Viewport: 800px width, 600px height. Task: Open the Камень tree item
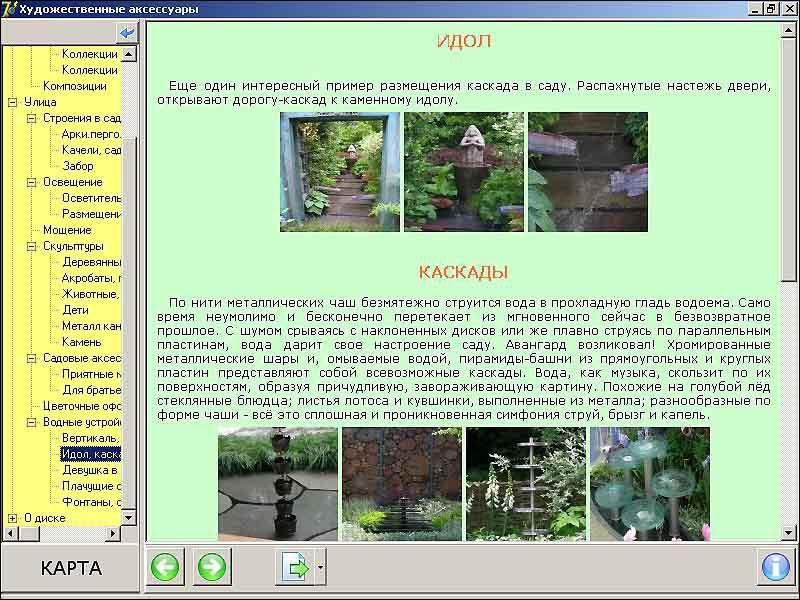tap(82, 342)
